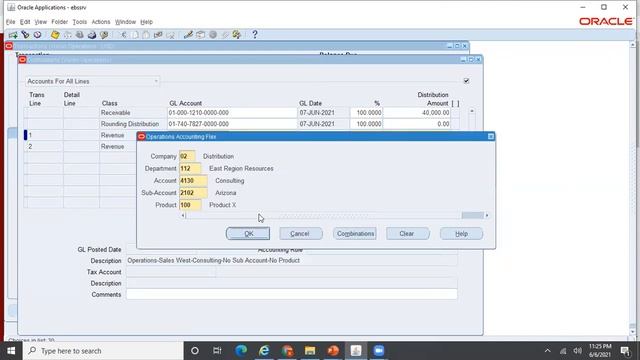Close the Operations Accounting Flex dialog
This screenshot has height=360, width=640.
(x=491, y=136)
